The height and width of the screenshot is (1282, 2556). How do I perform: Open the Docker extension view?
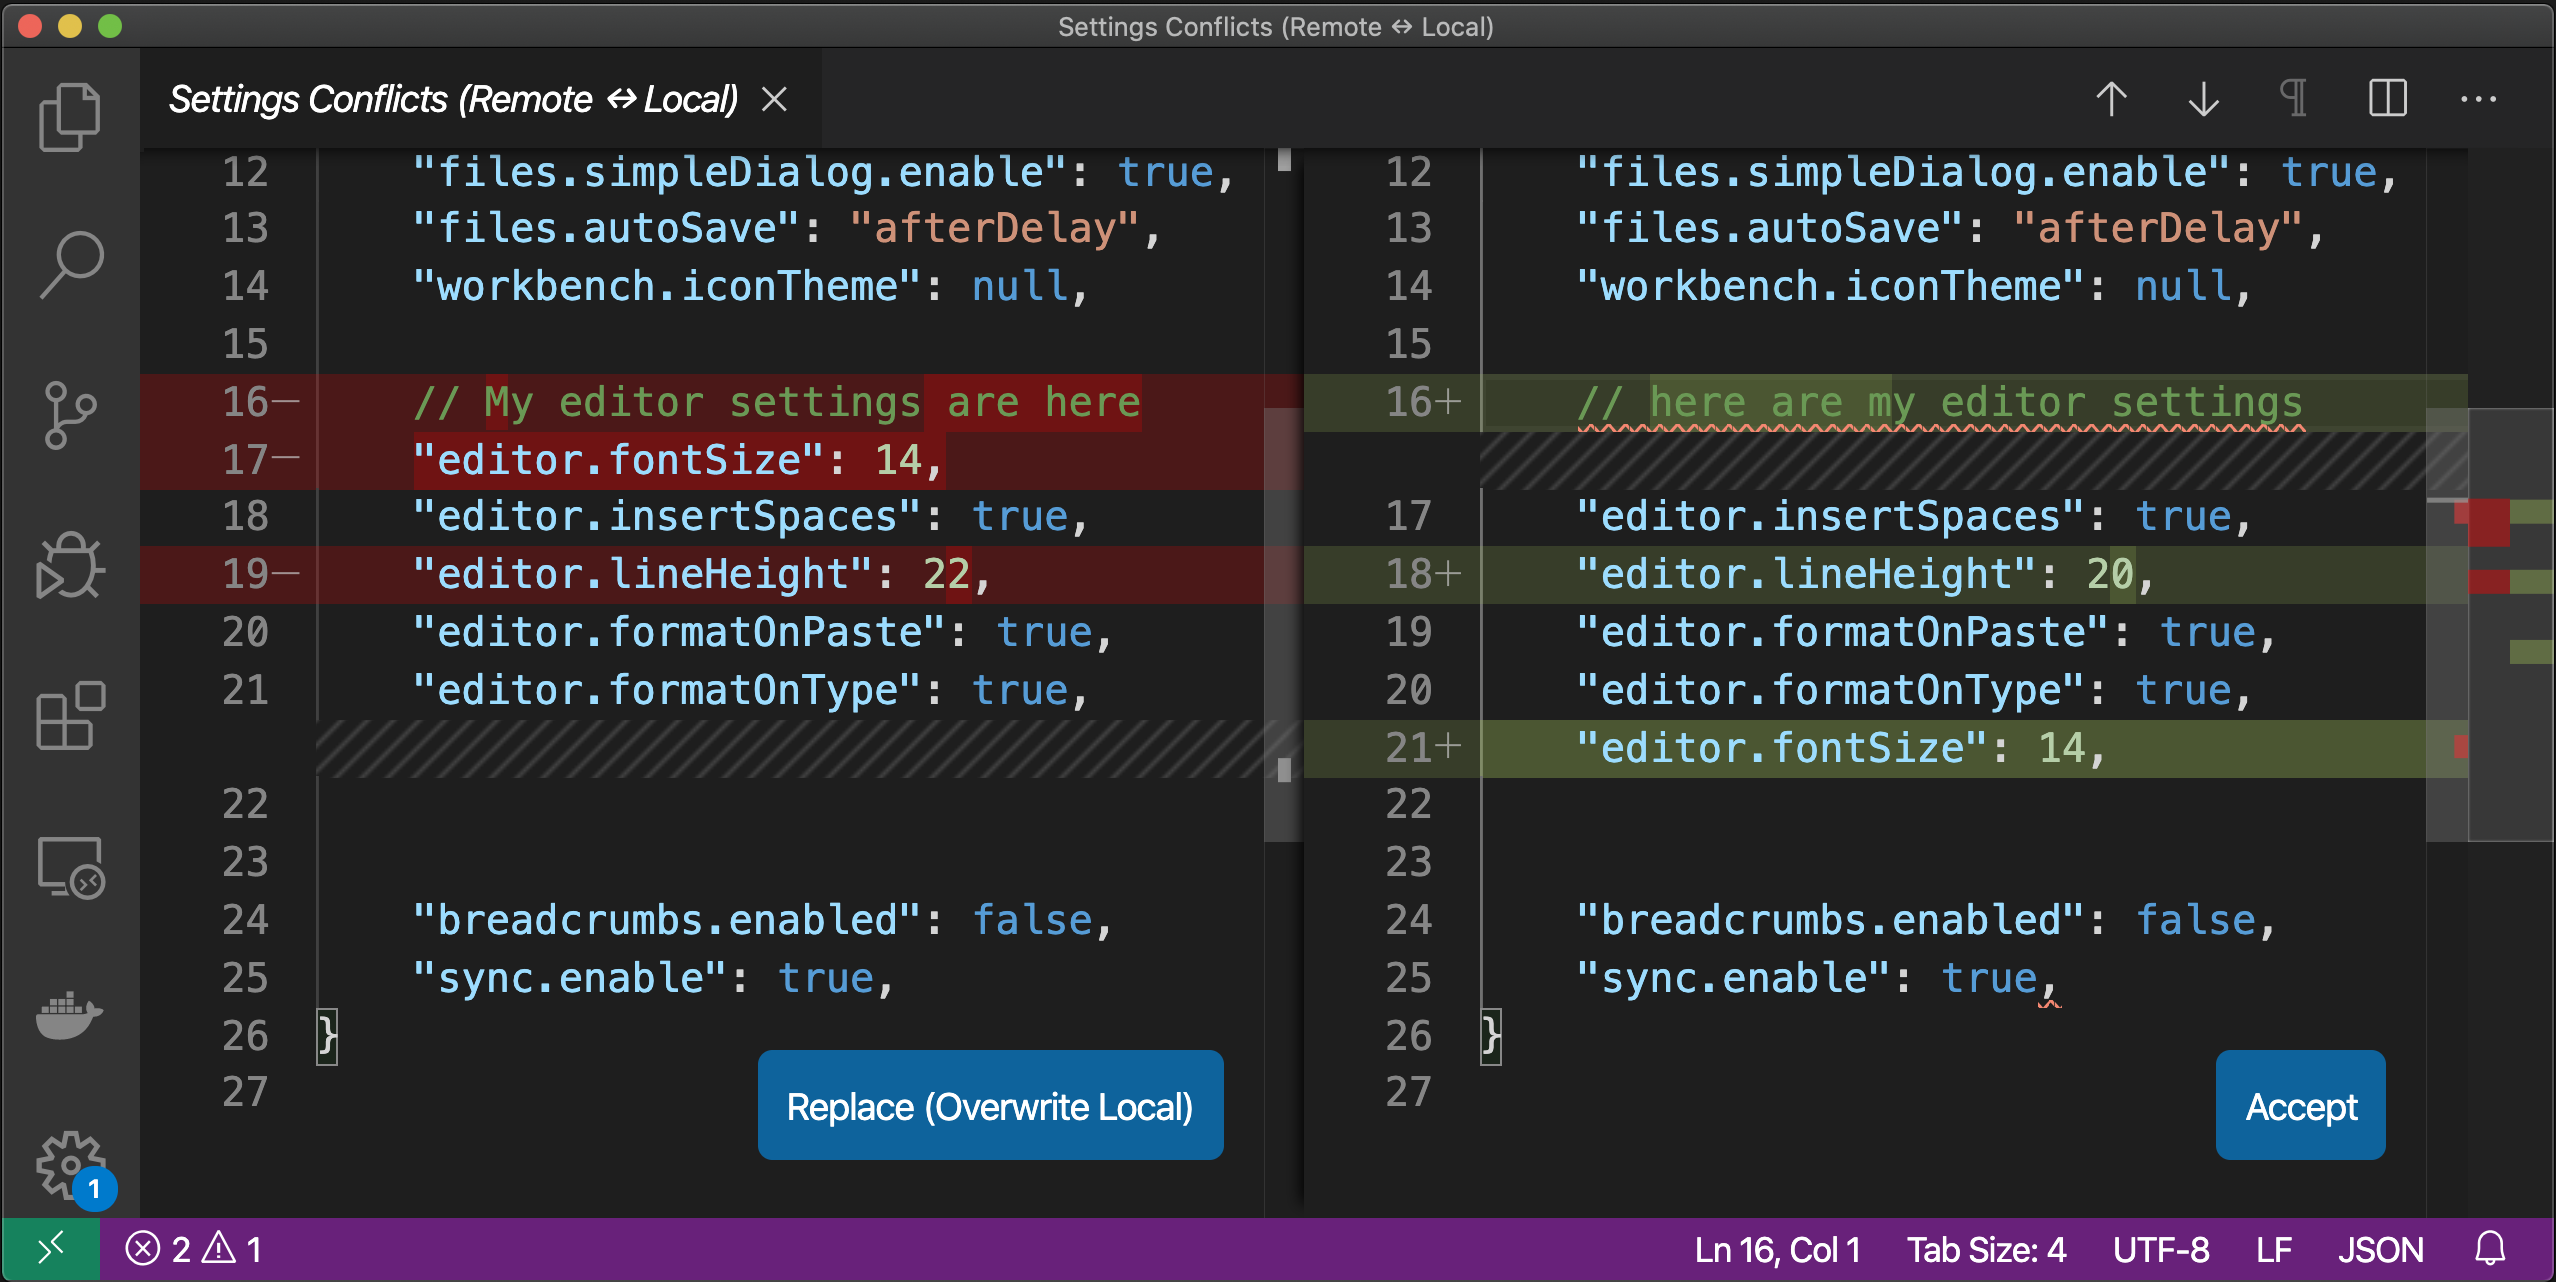70,1016
